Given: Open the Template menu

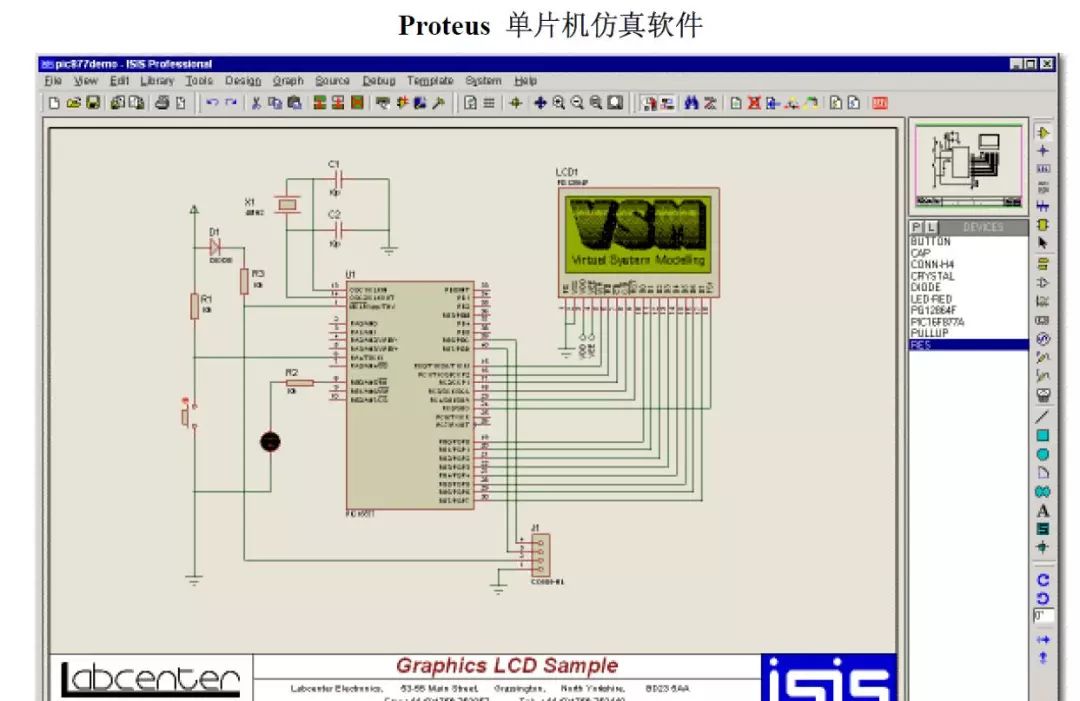Looking at the screenshot, I should tap(430, 81).
